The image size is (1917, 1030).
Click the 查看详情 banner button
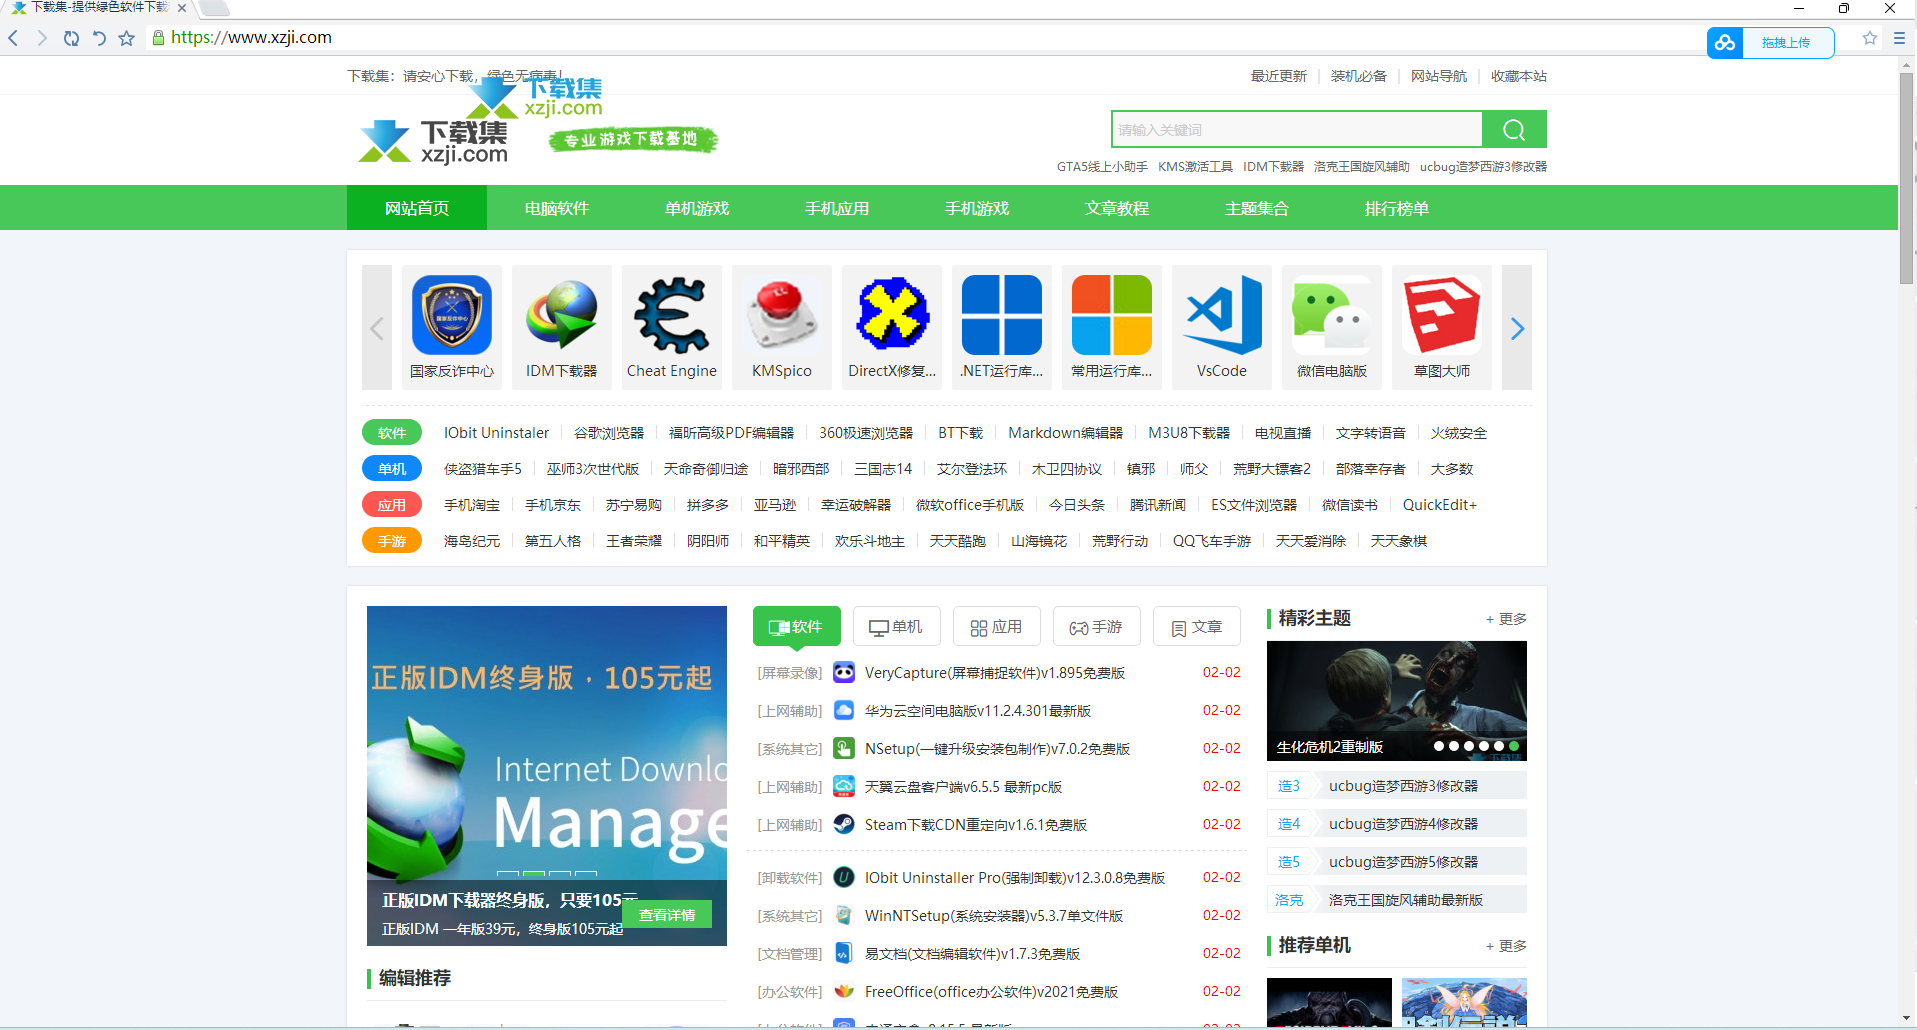667,915
